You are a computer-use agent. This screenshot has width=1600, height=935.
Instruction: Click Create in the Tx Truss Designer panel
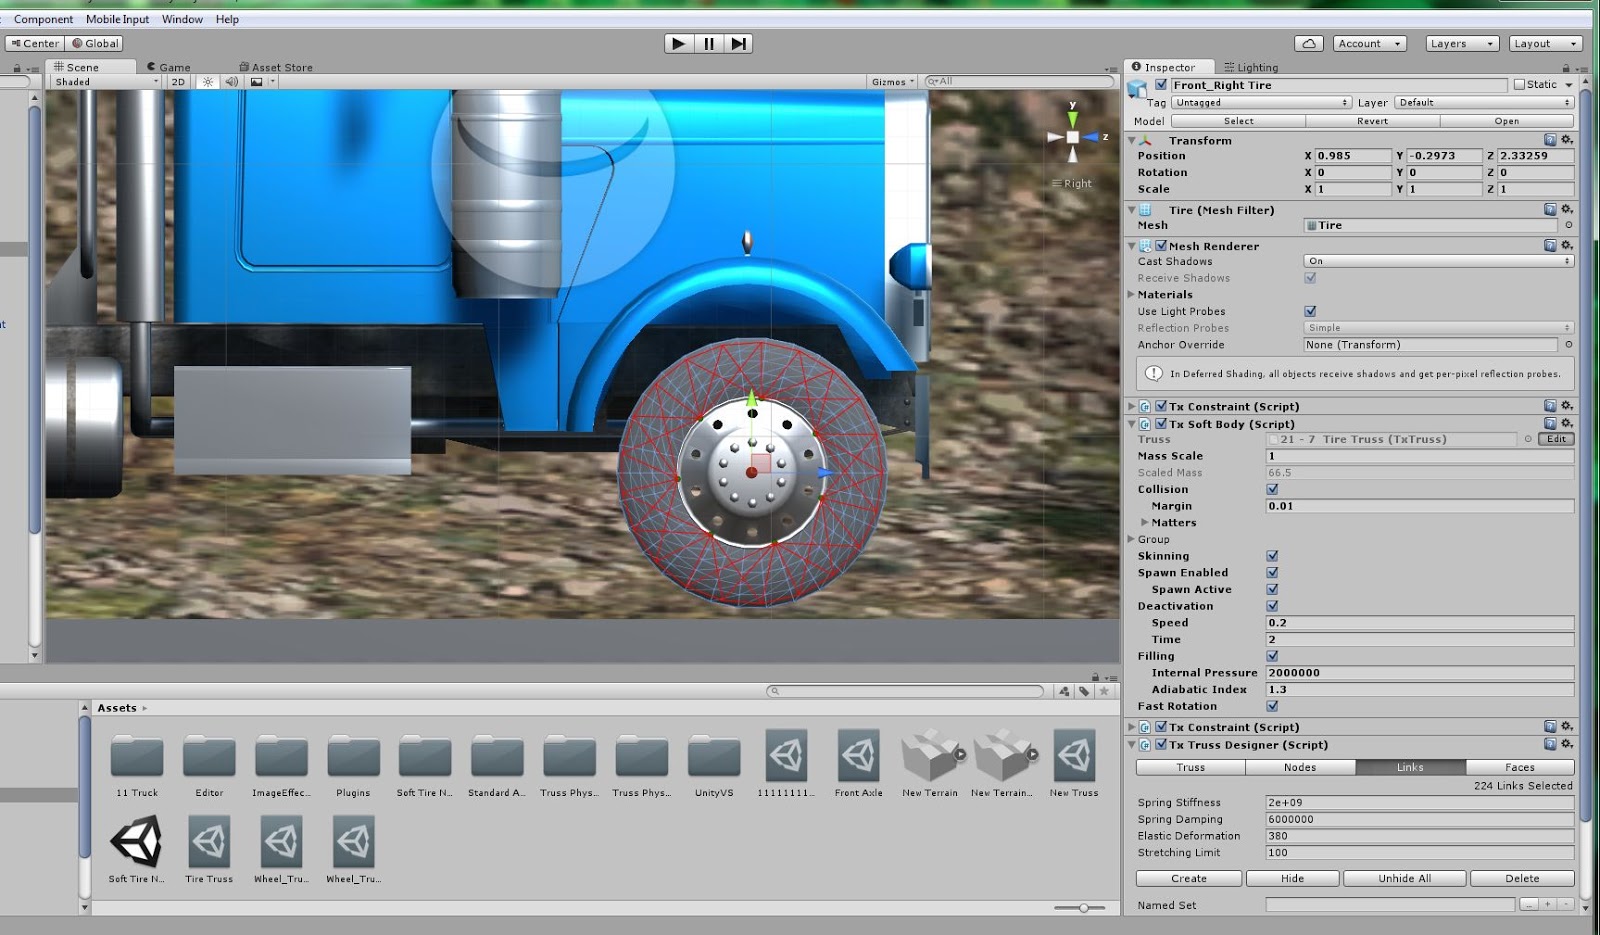tap(1188, 878)
